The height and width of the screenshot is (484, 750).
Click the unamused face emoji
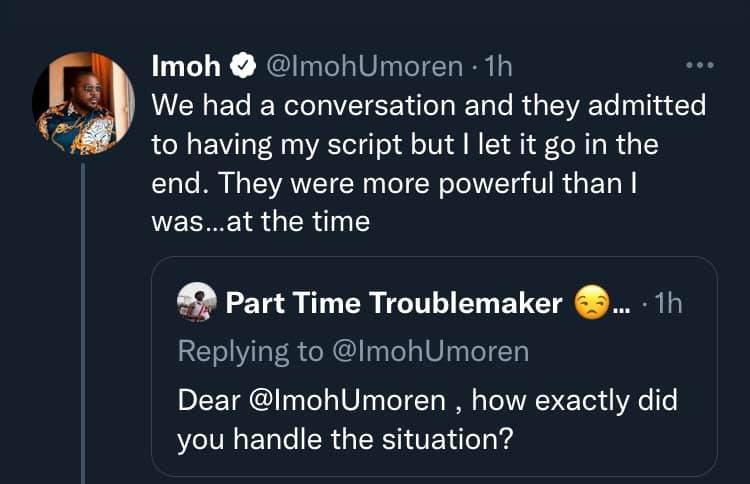[x=590, y=303]
